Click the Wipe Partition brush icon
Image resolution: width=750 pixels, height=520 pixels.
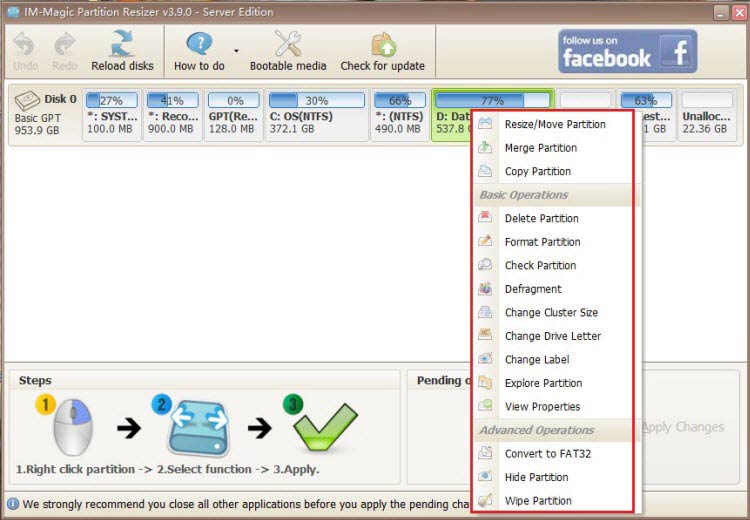(x=485, y=499)
